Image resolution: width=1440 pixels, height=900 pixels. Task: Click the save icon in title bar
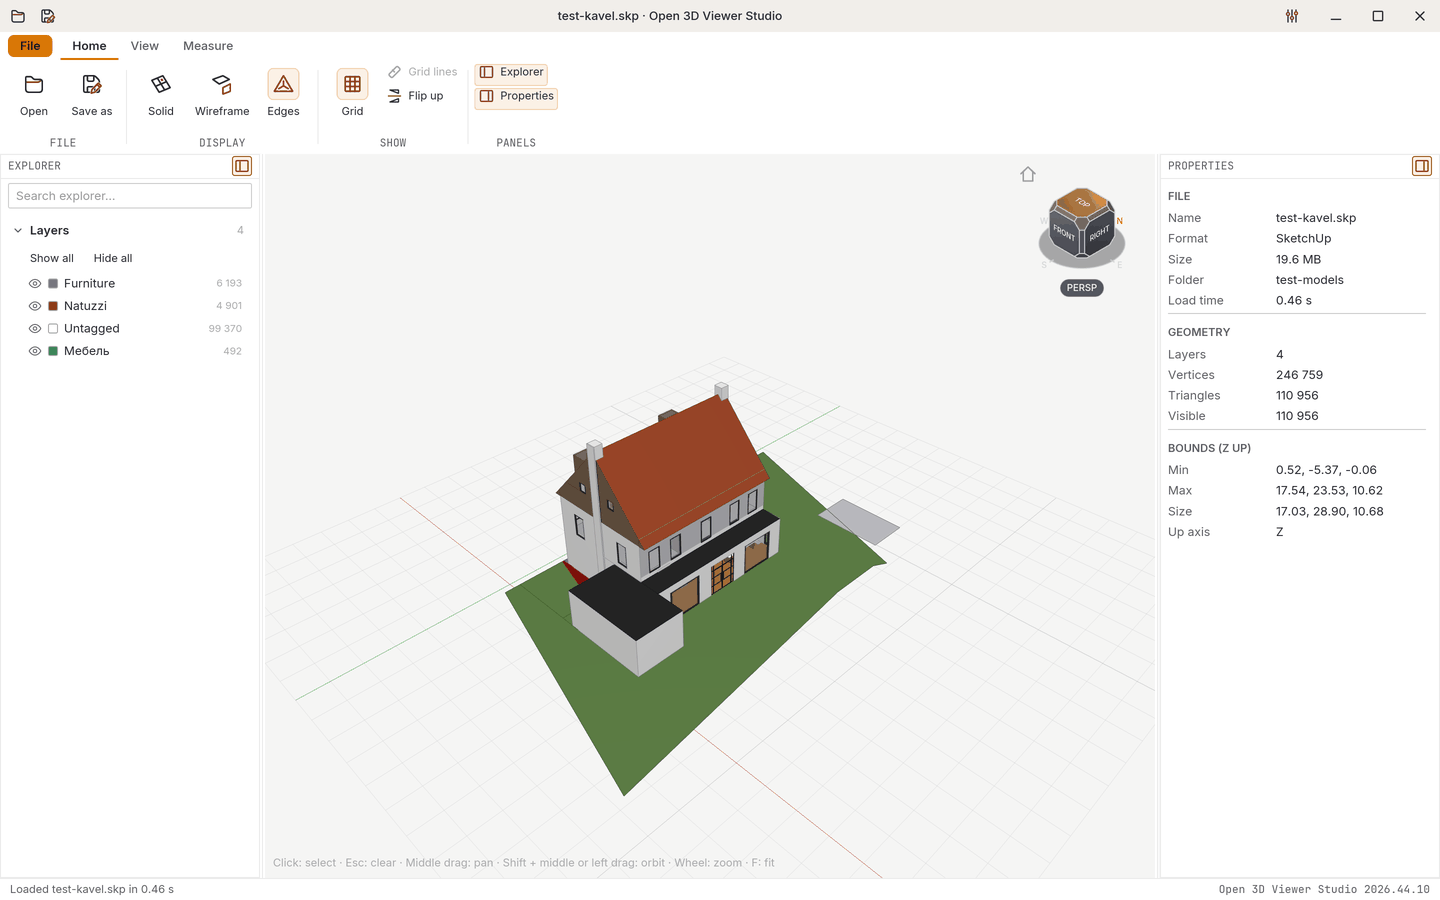coord(48,16)
